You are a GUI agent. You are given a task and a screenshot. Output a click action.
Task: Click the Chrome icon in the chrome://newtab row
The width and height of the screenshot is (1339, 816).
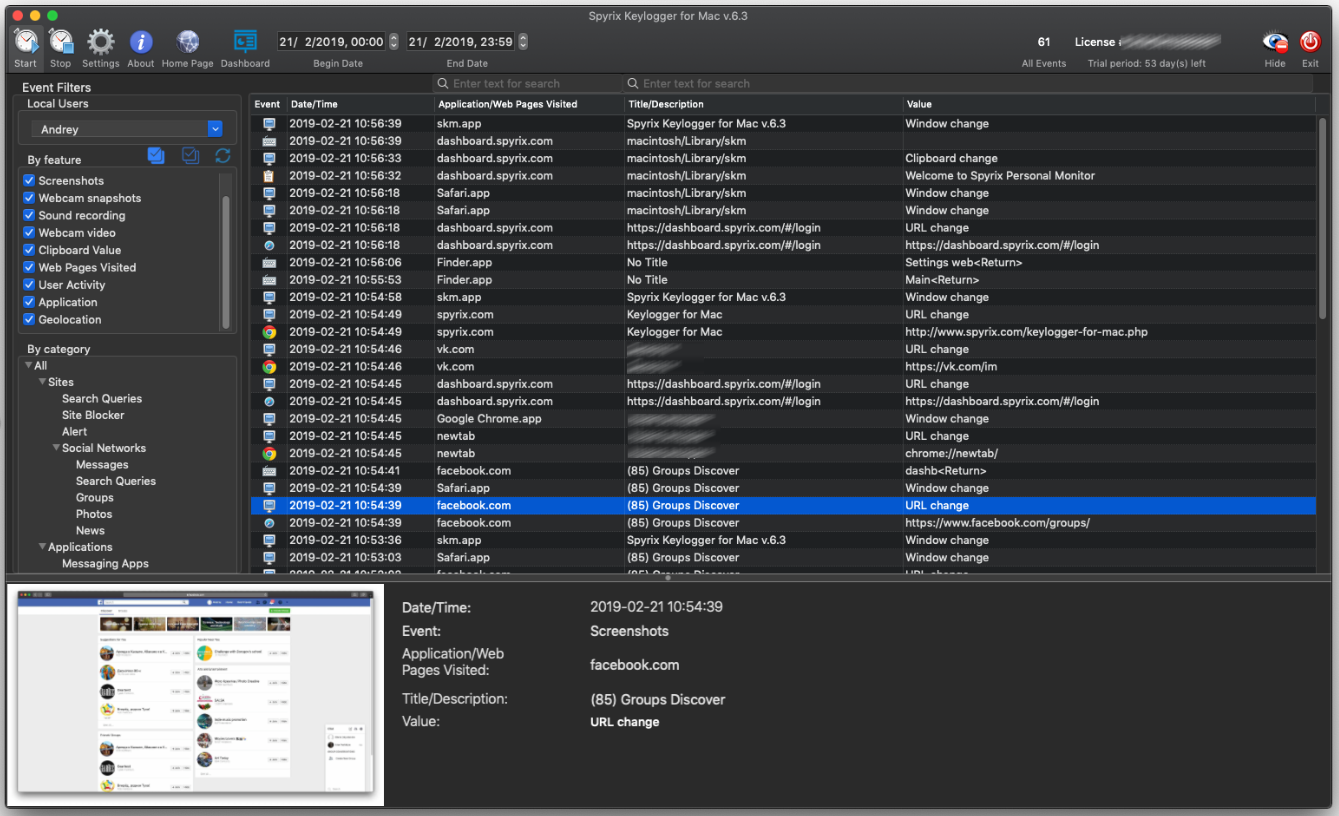coord(269,453)
